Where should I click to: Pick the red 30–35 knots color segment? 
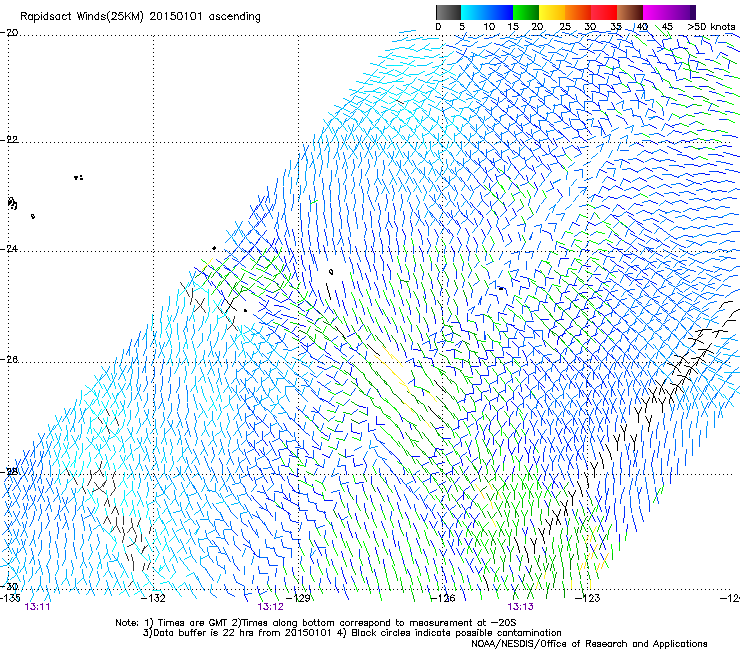point(604,12)
